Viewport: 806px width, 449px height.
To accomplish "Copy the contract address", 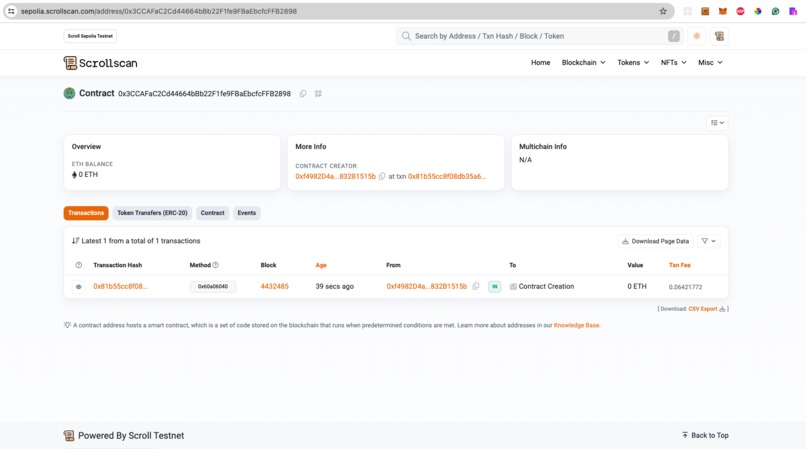I will coord(303,94).
